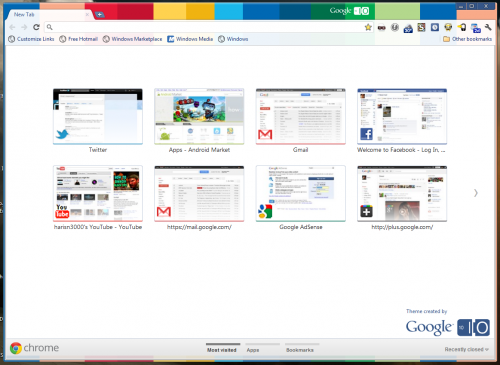Click the forward navigation arrow
The image size is (500, 365).
[x=24, y=27]
